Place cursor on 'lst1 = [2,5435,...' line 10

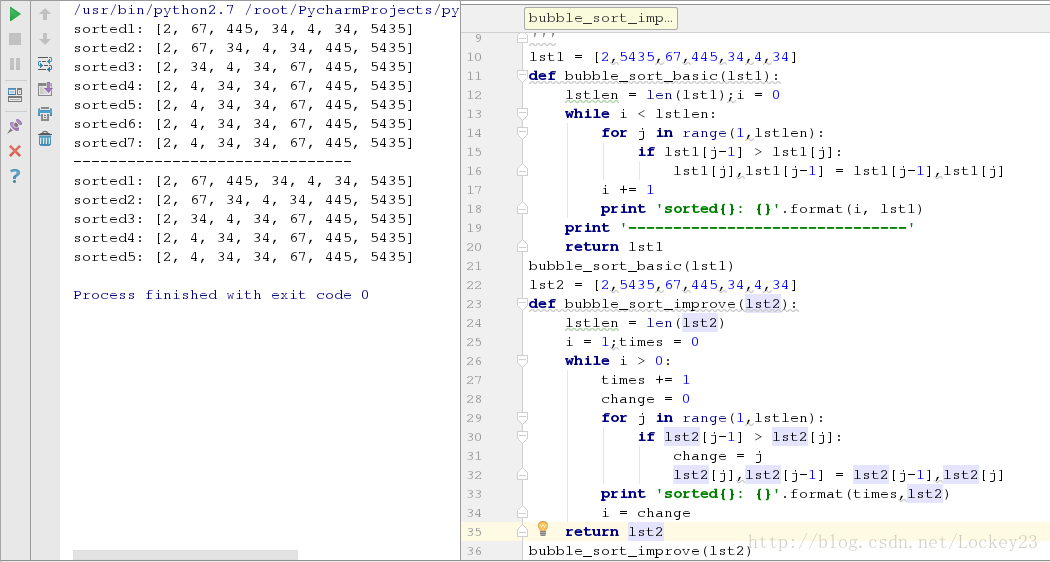pyautogui.click(x=663, y=58)
